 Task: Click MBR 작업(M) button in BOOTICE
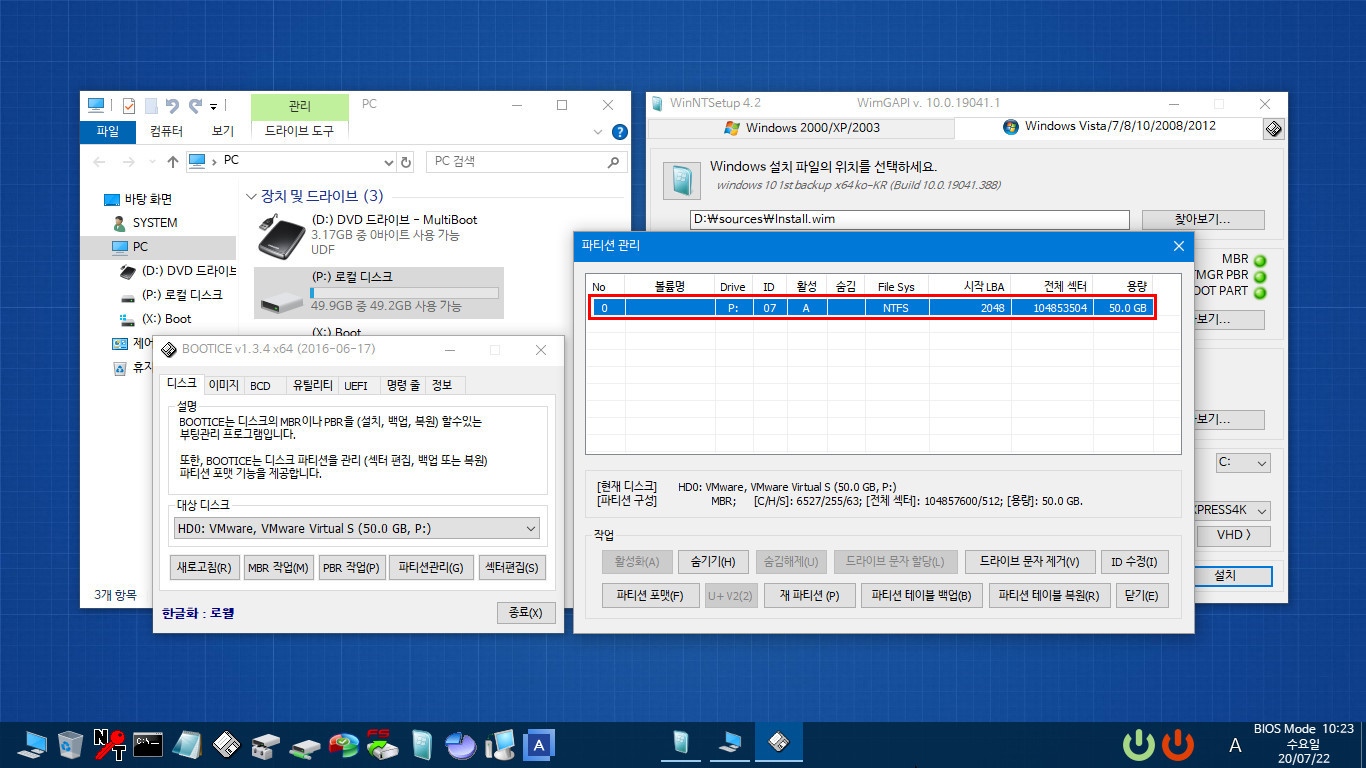pos(278,568)
